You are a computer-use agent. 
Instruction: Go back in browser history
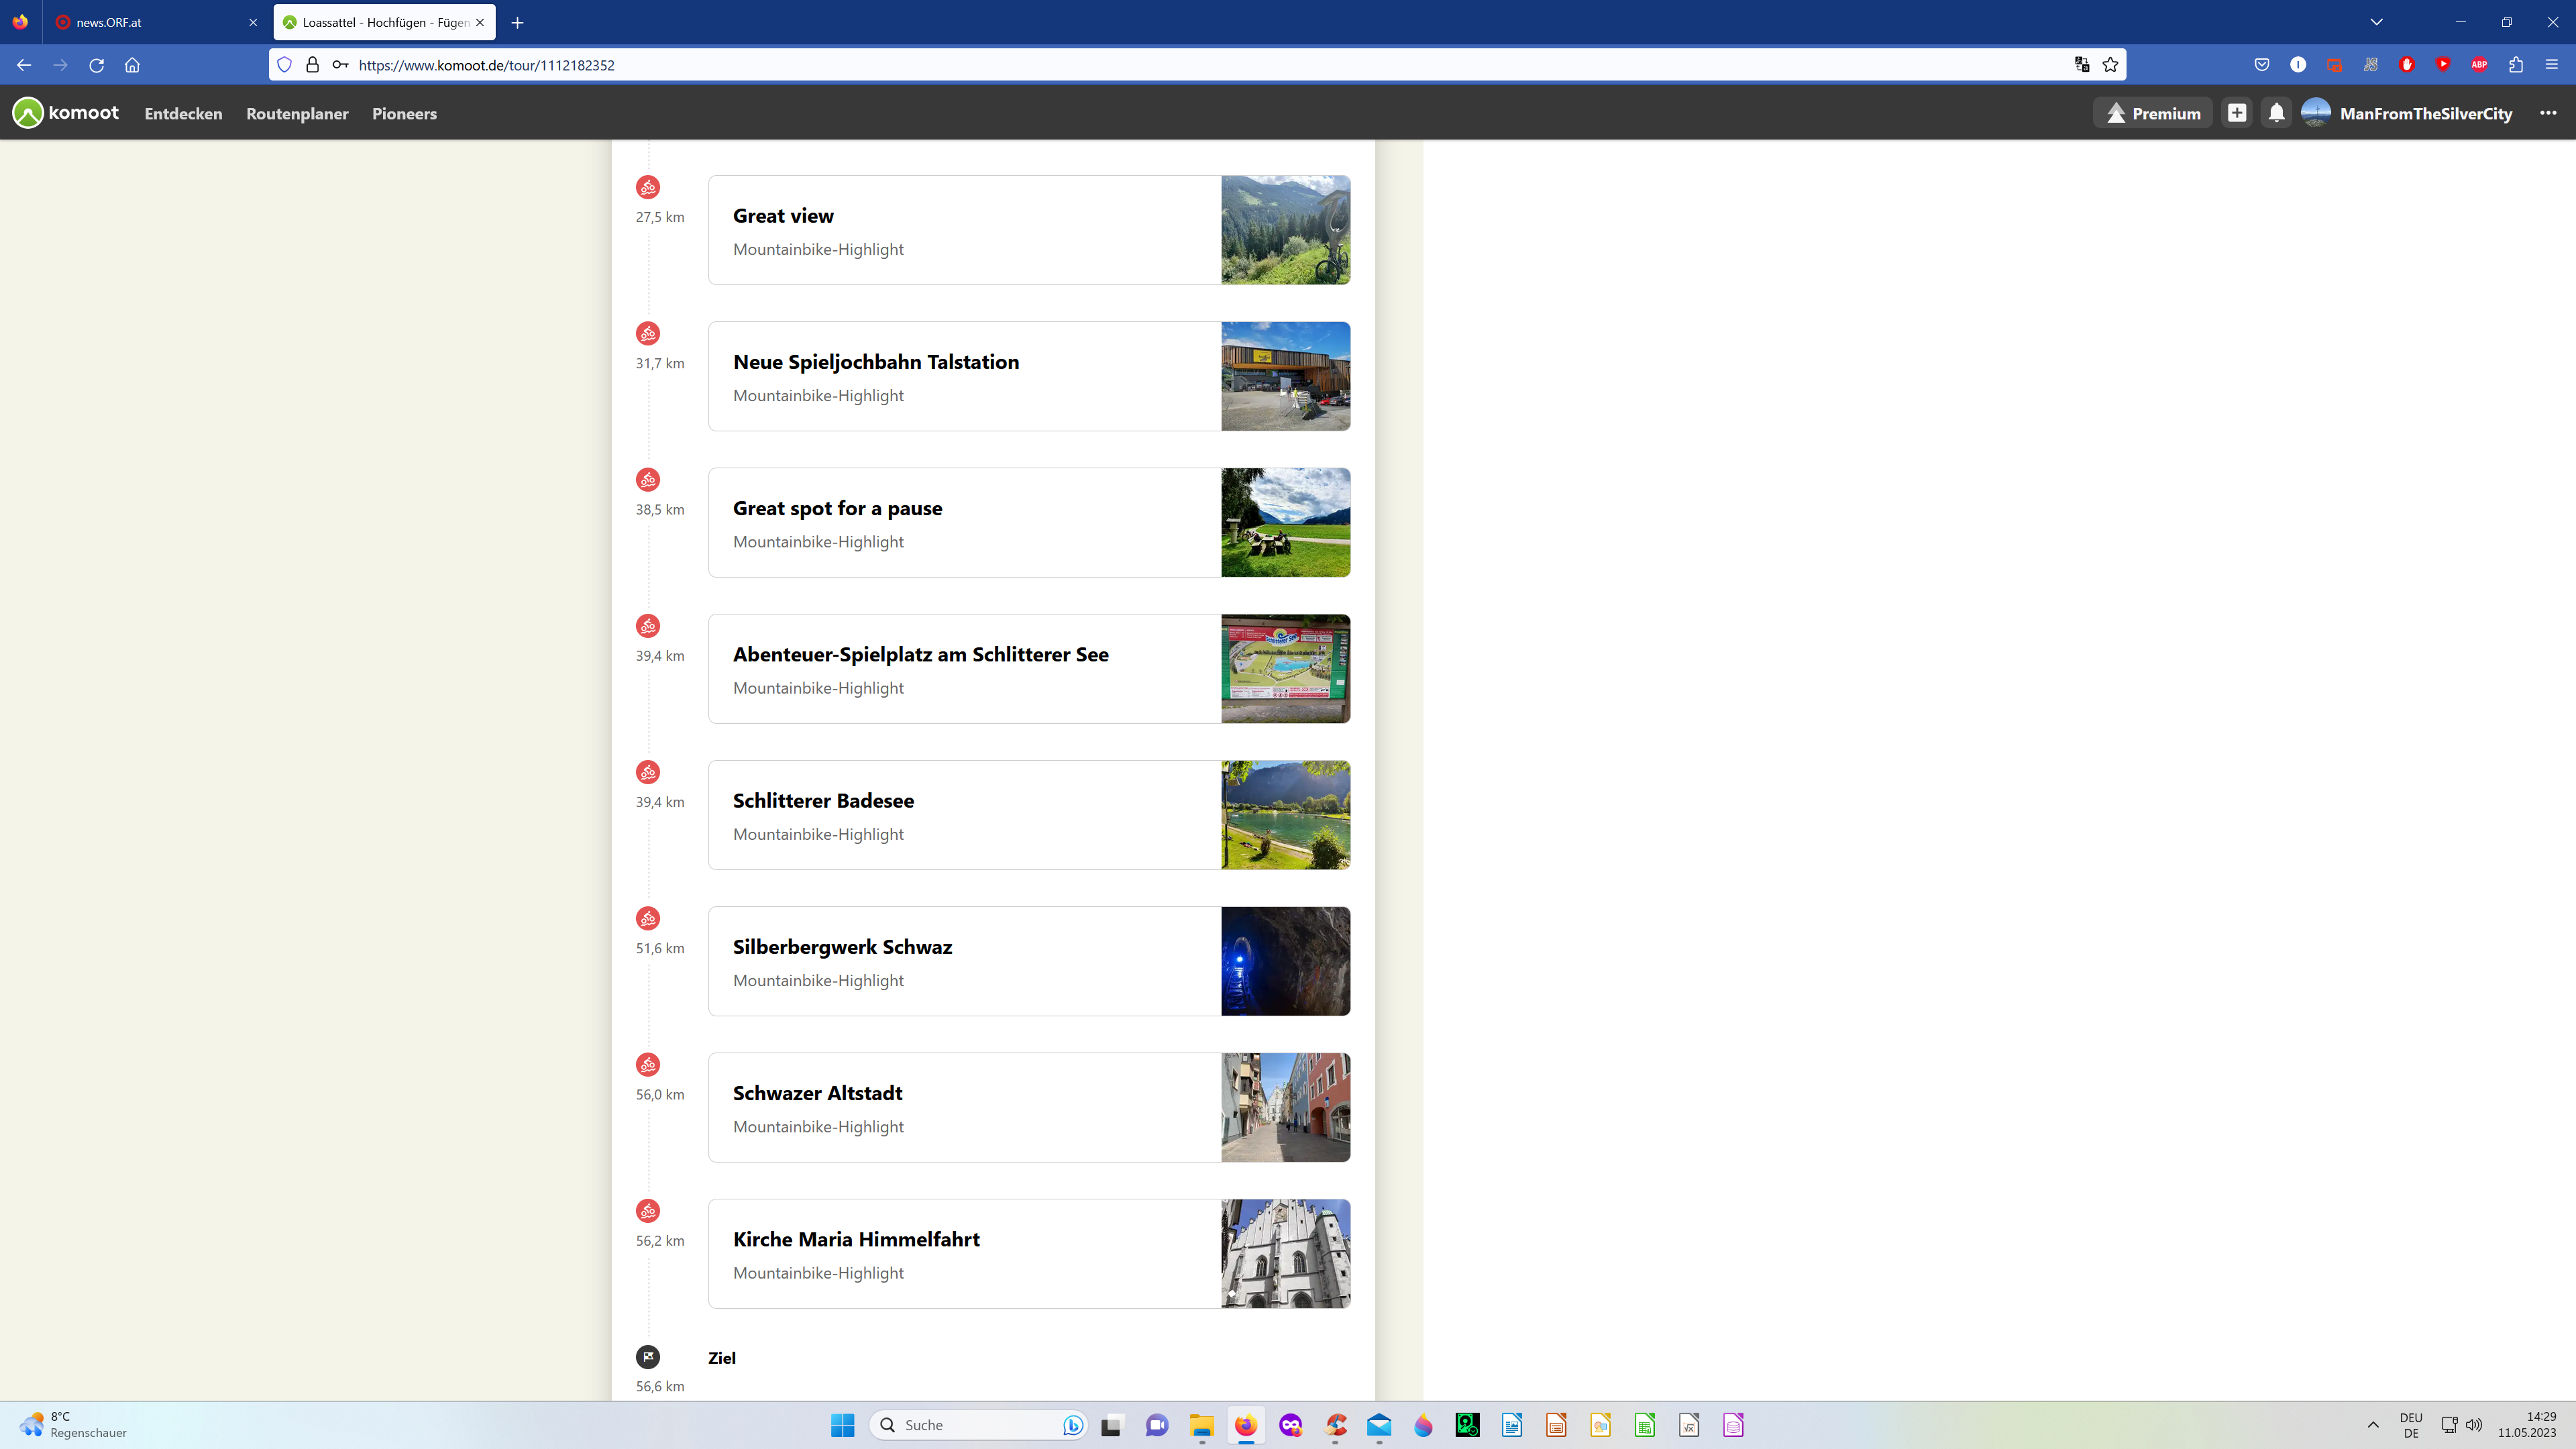click(24, 65)
